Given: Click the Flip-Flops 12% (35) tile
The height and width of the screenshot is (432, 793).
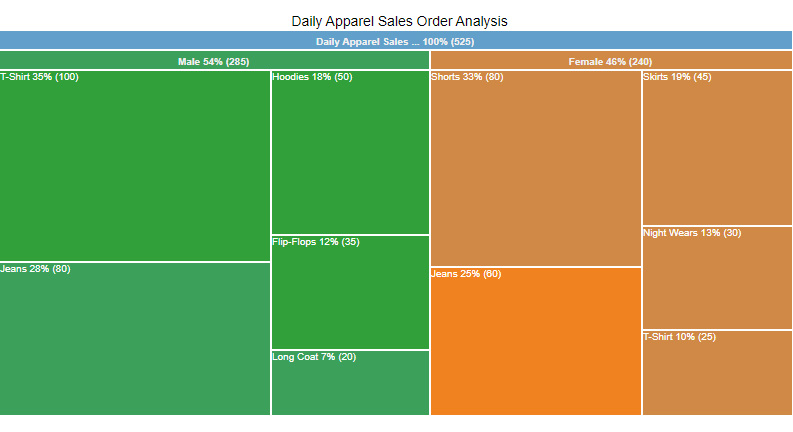Looking at the screenshot, I should click(x=350, y=292).
